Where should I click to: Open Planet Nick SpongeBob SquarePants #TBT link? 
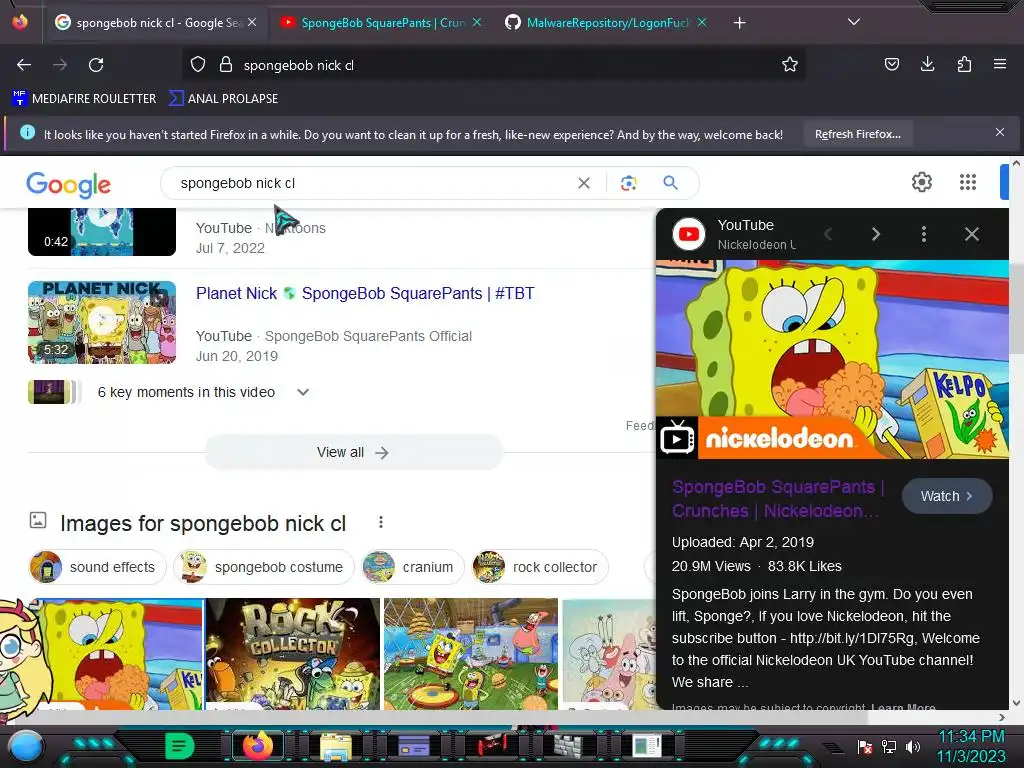[x=365, y=293]
